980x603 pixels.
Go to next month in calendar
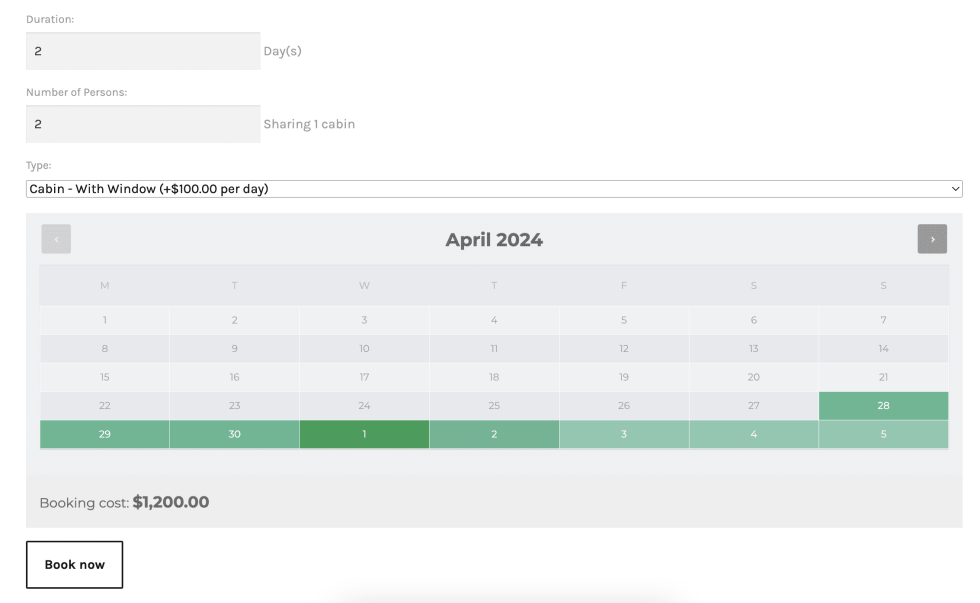pos(932,239)
